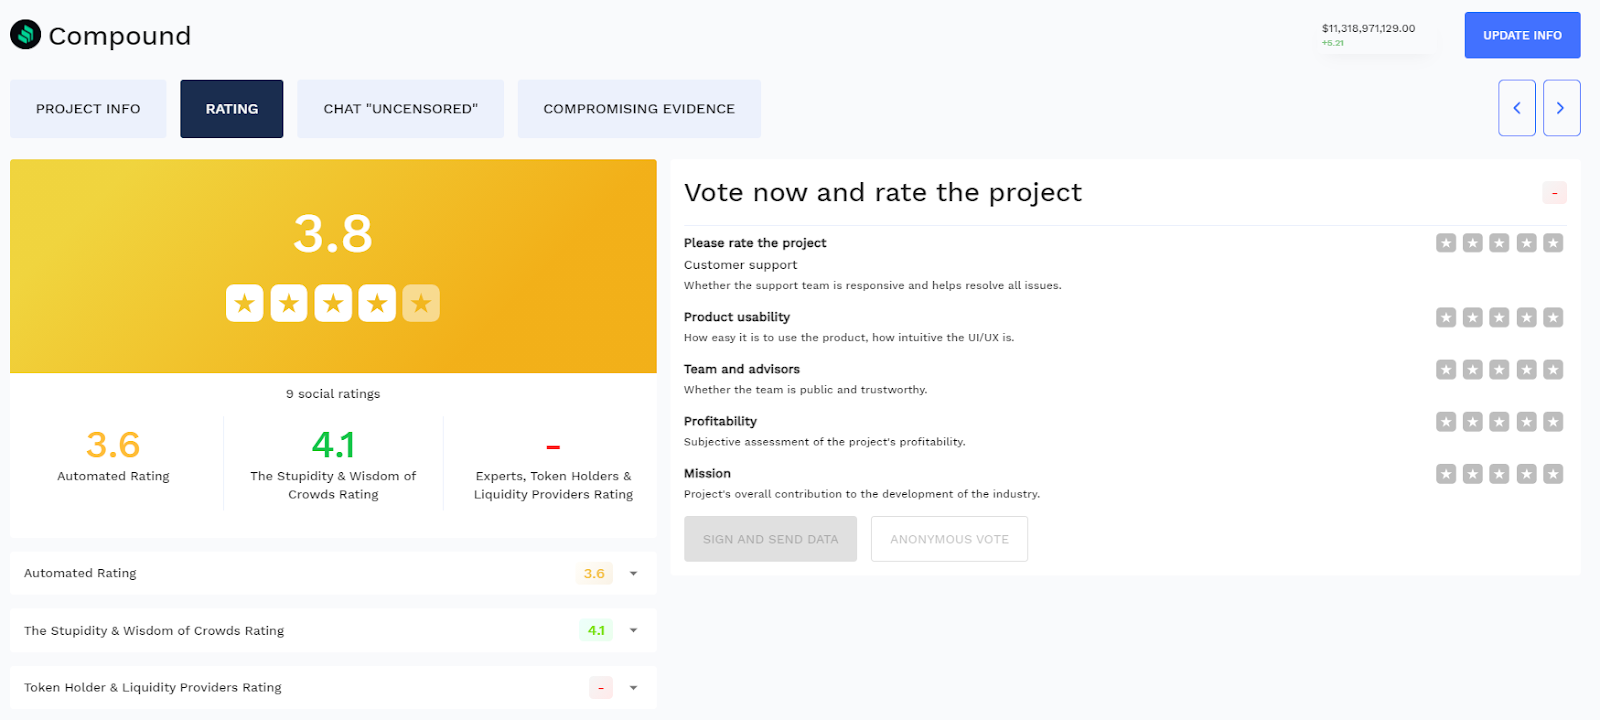Rate Mission five stars
1600x720 pixels.
pos(1553,474)
